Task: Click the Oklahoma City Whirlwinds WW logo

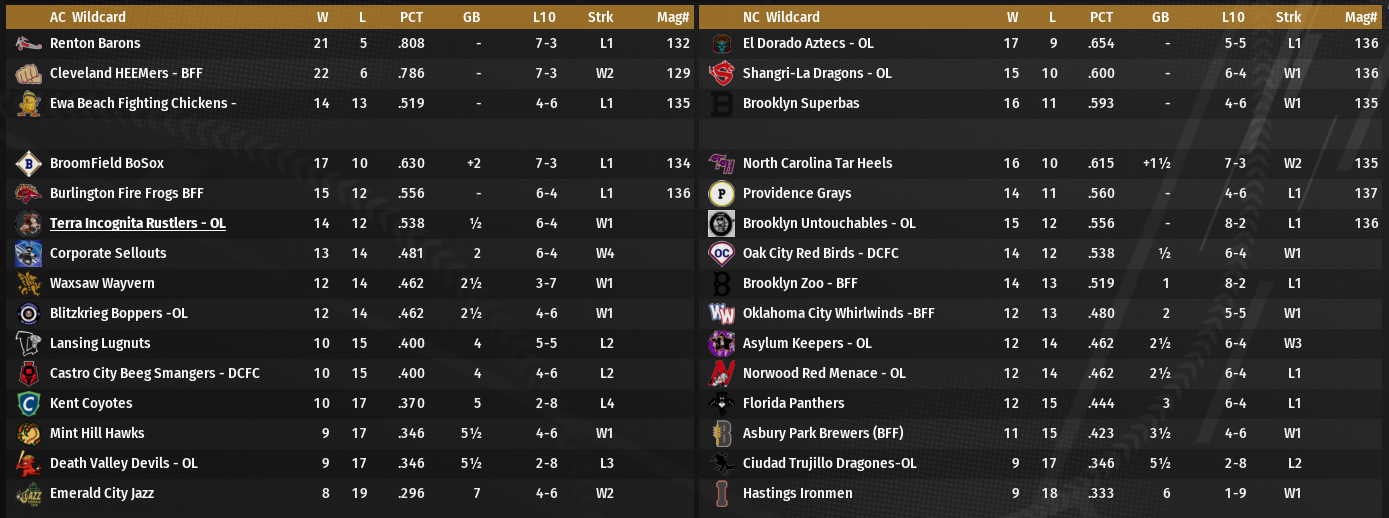Action: (721, 314)
